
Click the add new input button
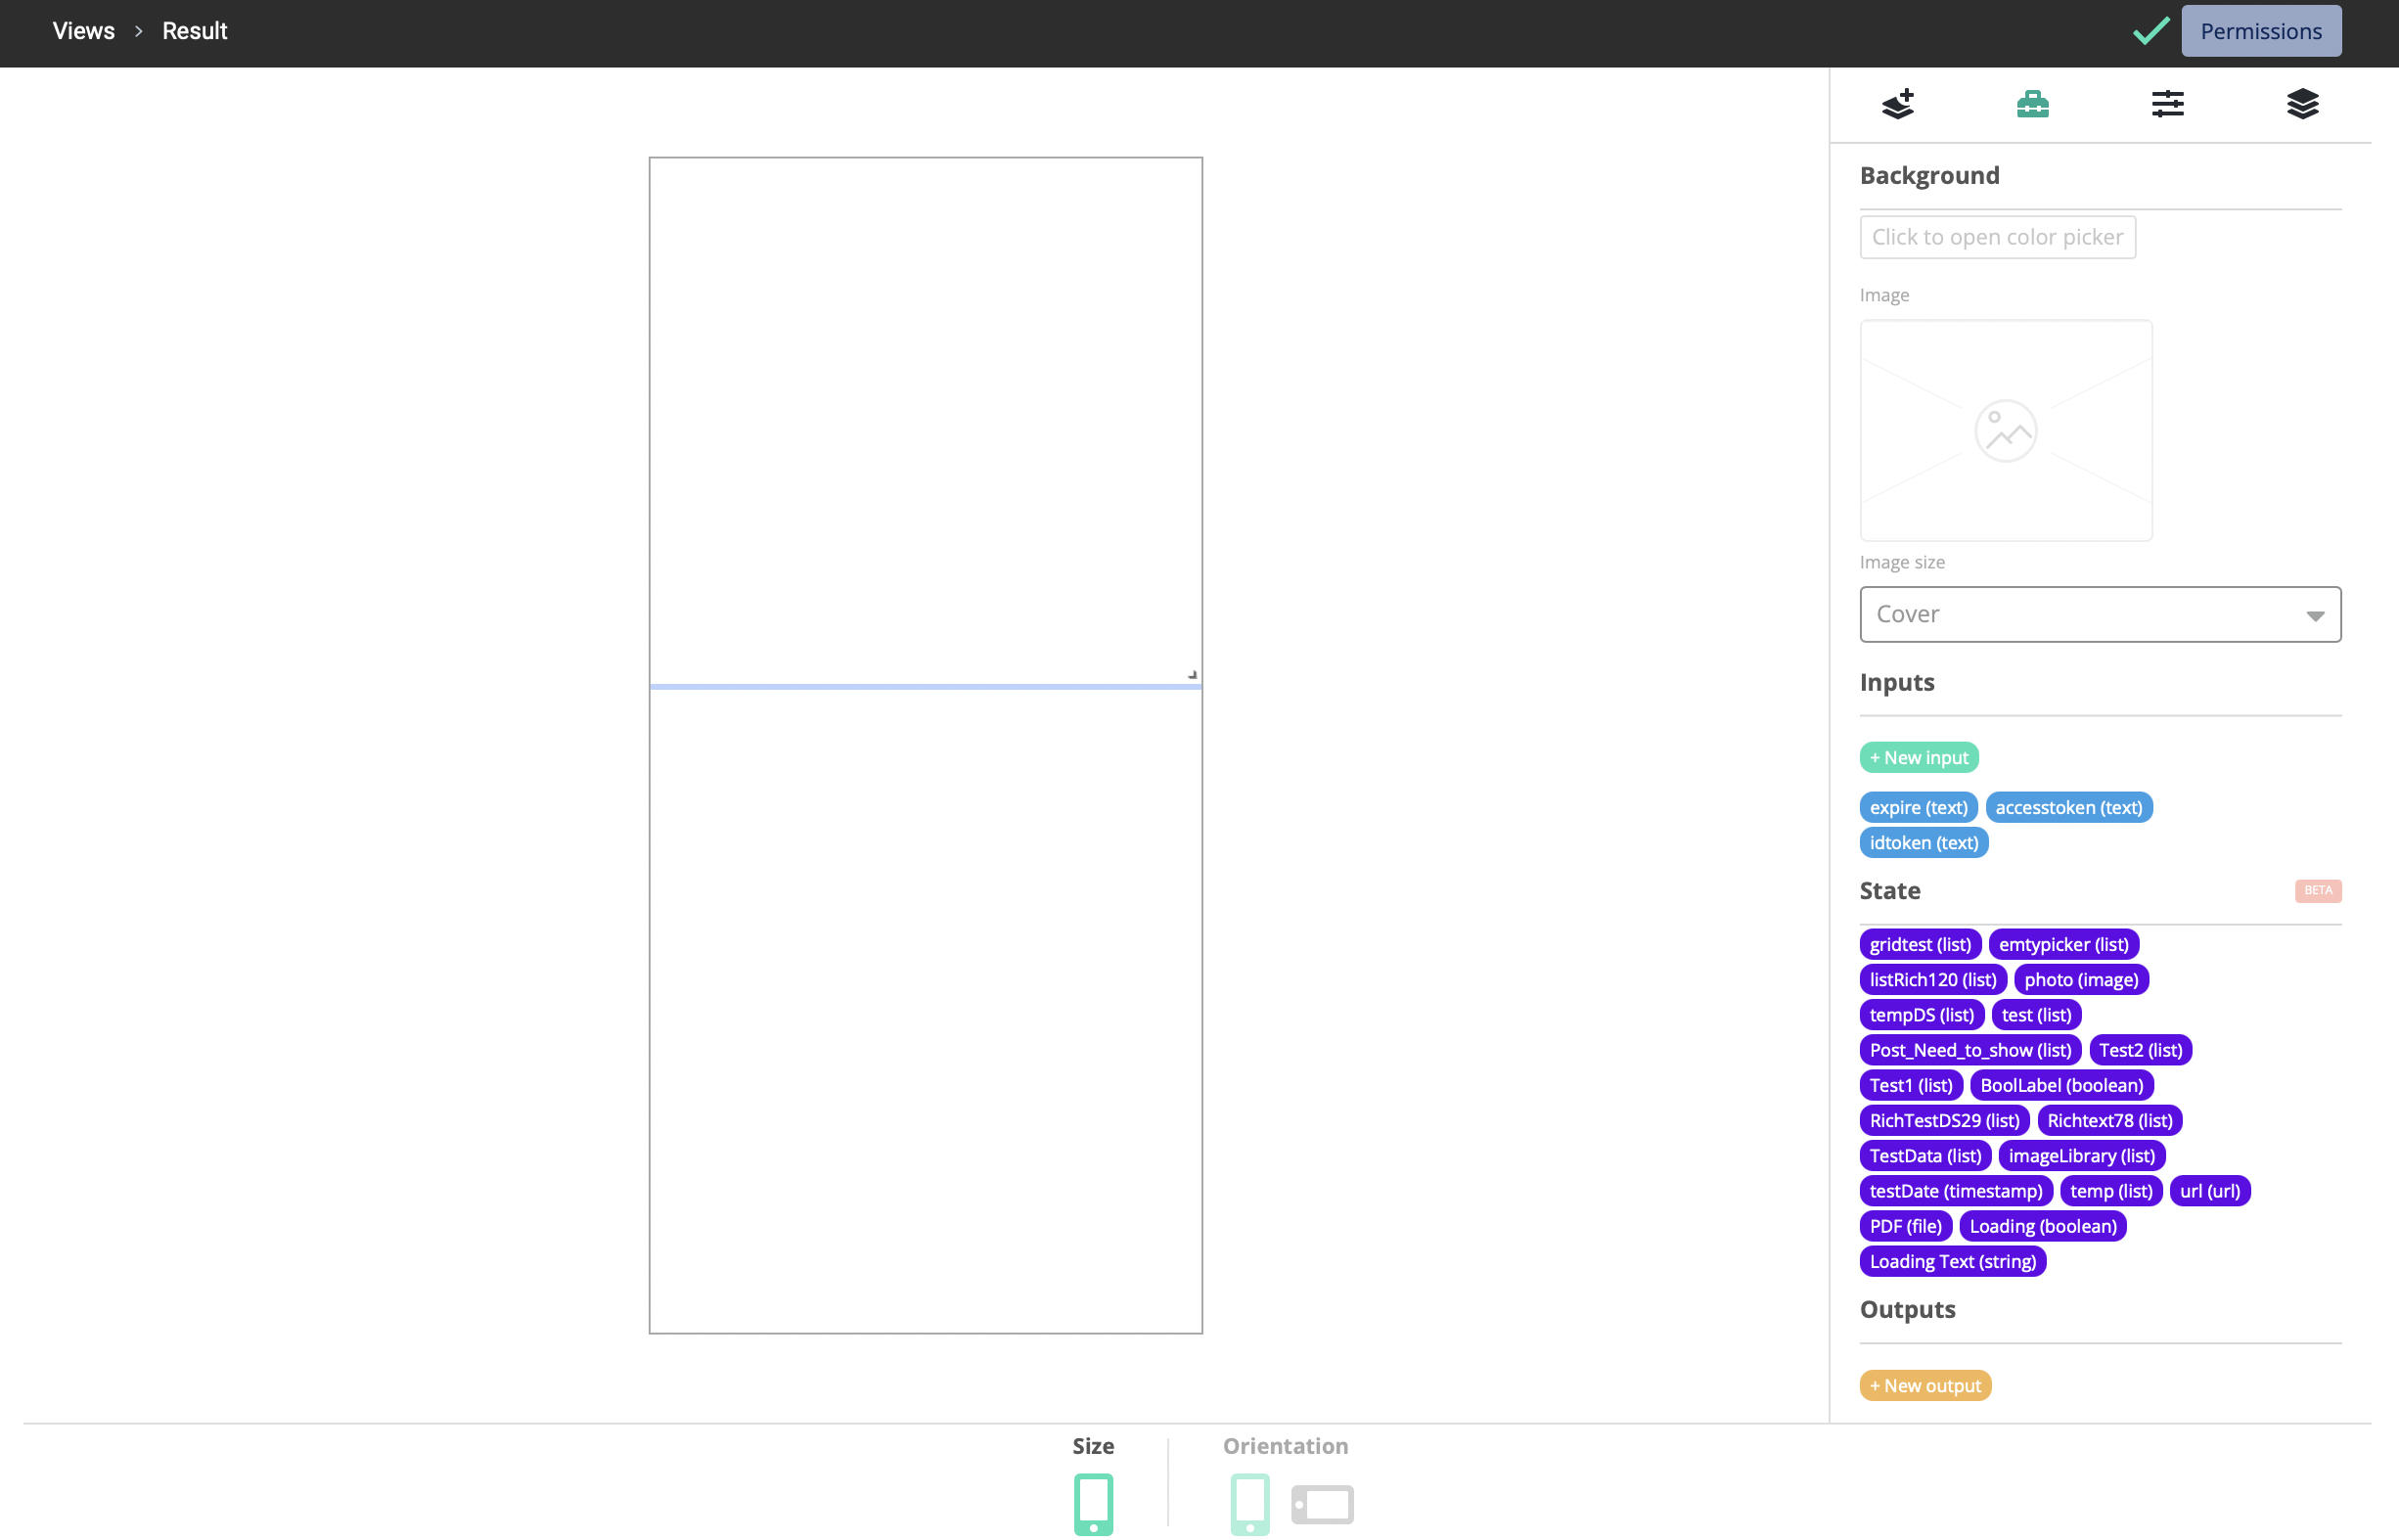coord(1920,757)
